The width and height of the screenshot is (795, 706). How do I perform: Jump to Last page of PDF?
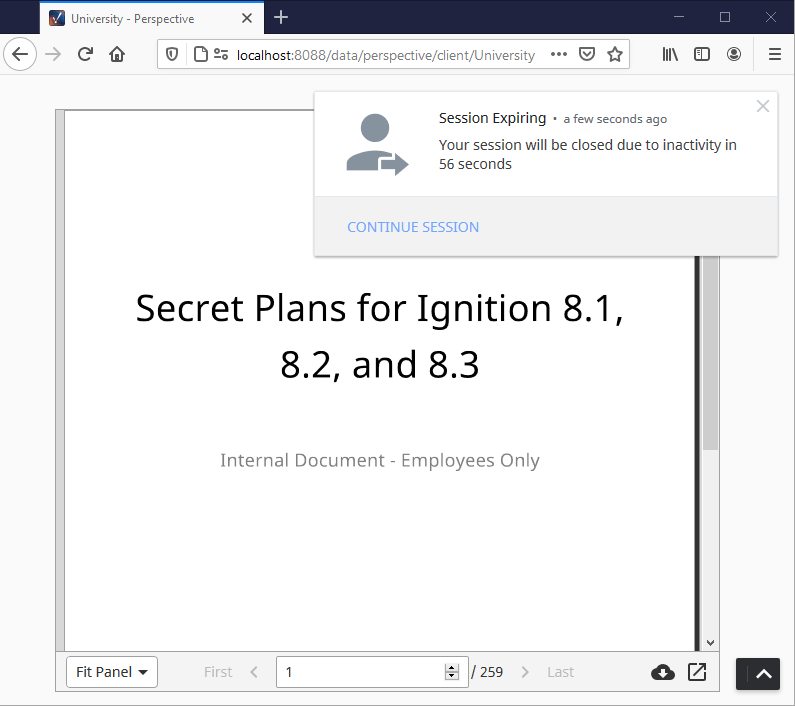pyautogui.click(x=560, y=672)
